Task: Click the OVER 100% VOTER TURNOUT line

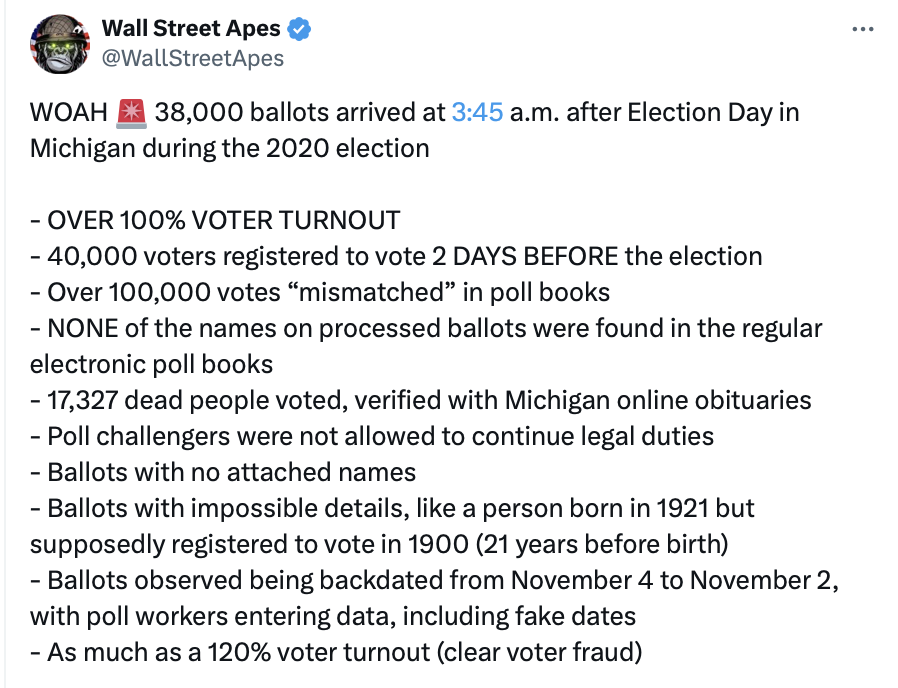Action: [215, 220]
